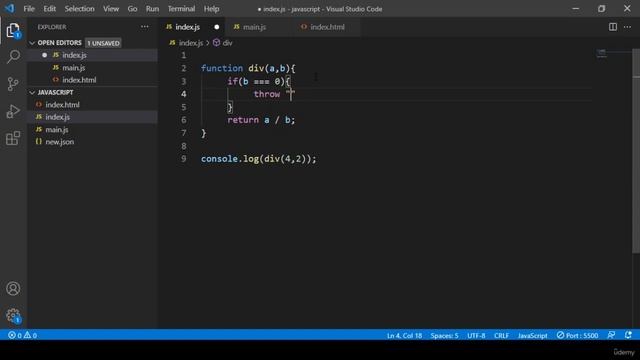Click line number 9 in gutter
Screen dimensions: 640x360
[184, 159]
